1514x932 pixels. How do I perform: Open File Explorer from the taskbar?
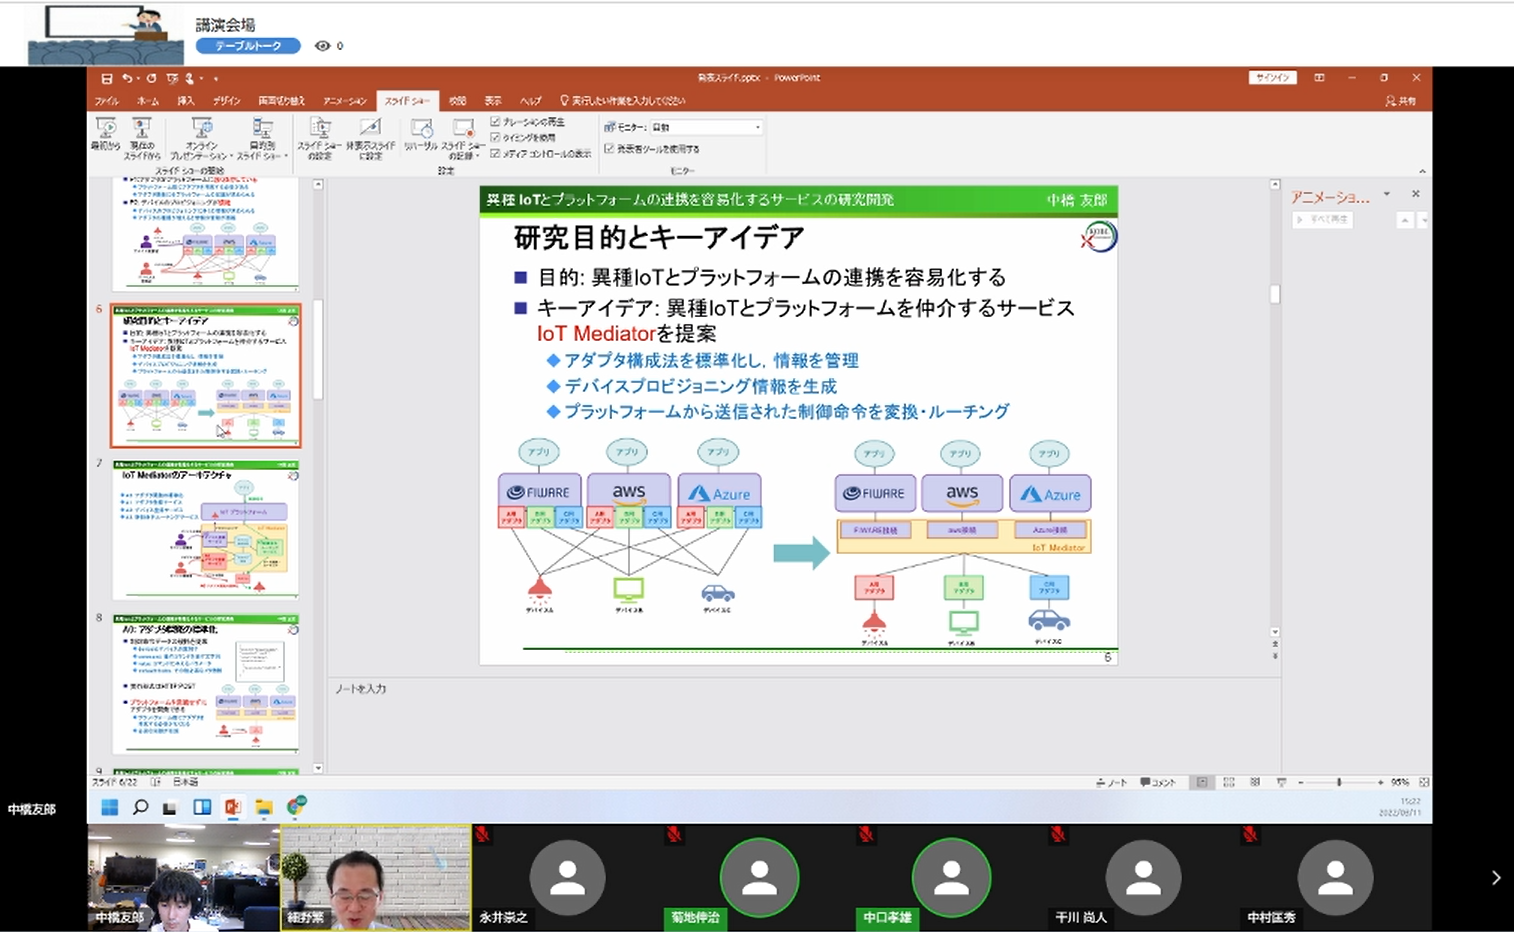click(264, 807)
